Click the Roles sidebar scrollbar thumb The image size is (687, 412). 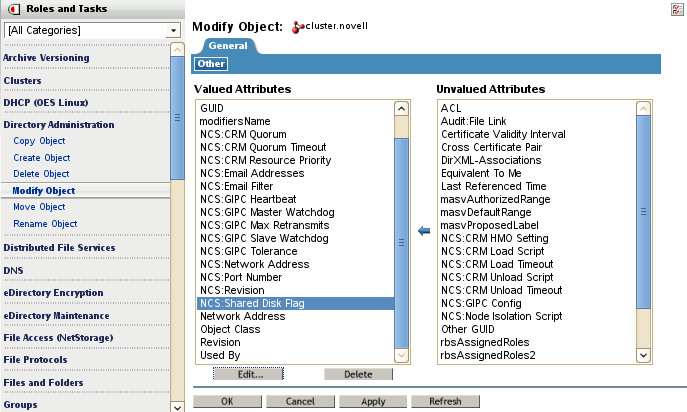tap(177, 117)
